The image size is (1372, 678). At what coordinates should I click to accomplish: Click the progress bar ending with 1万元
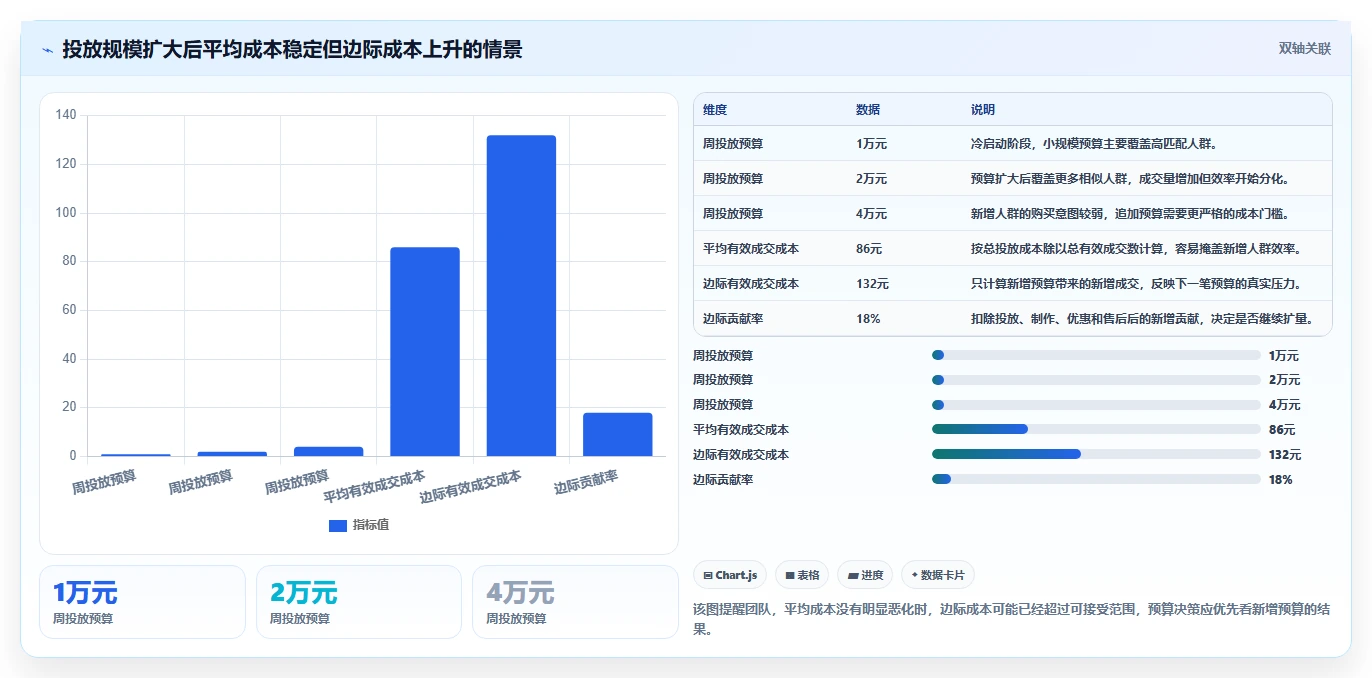[x=1096, y=355]
